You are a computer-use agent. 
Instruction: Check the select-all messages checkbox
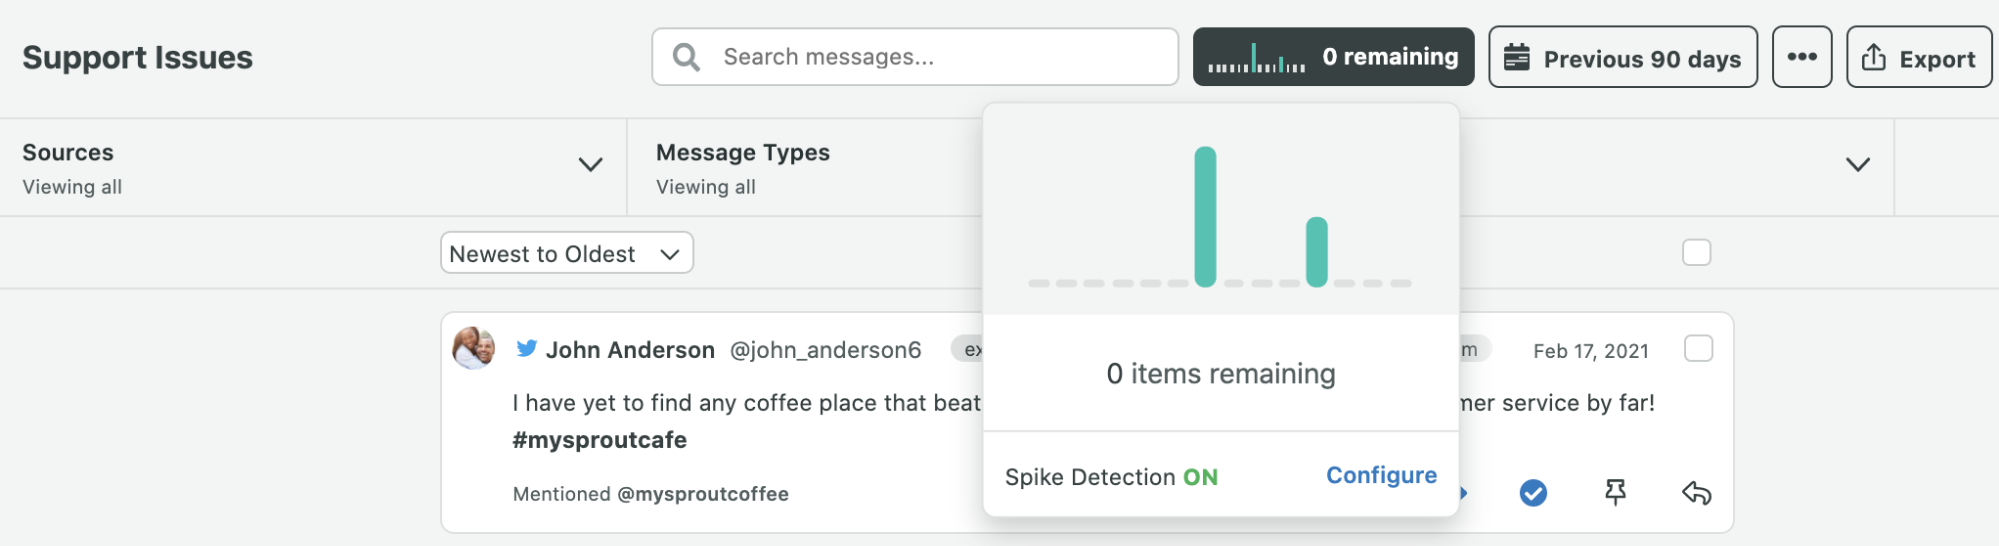pos(1696,252)
